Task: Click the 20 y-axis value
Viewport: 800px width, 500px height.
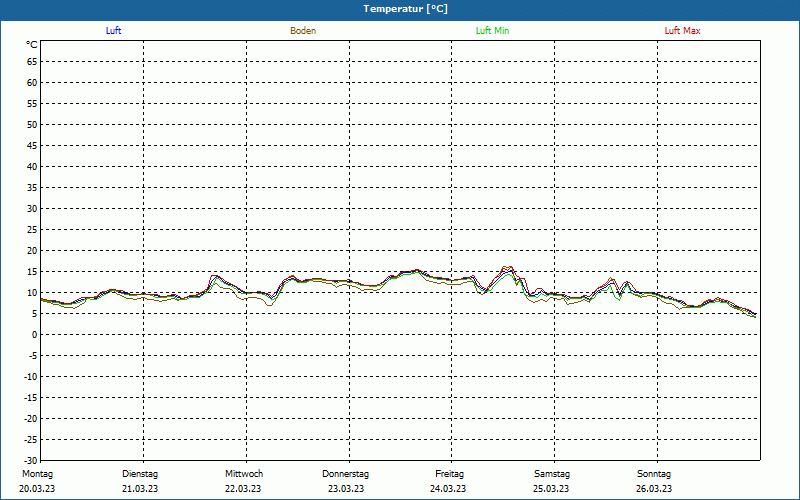Action: [32, 251]
